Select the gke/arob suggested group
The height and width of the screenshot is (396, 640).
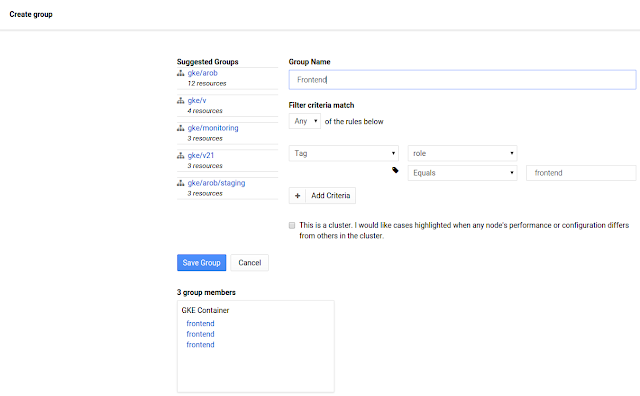tap(202, 73)
